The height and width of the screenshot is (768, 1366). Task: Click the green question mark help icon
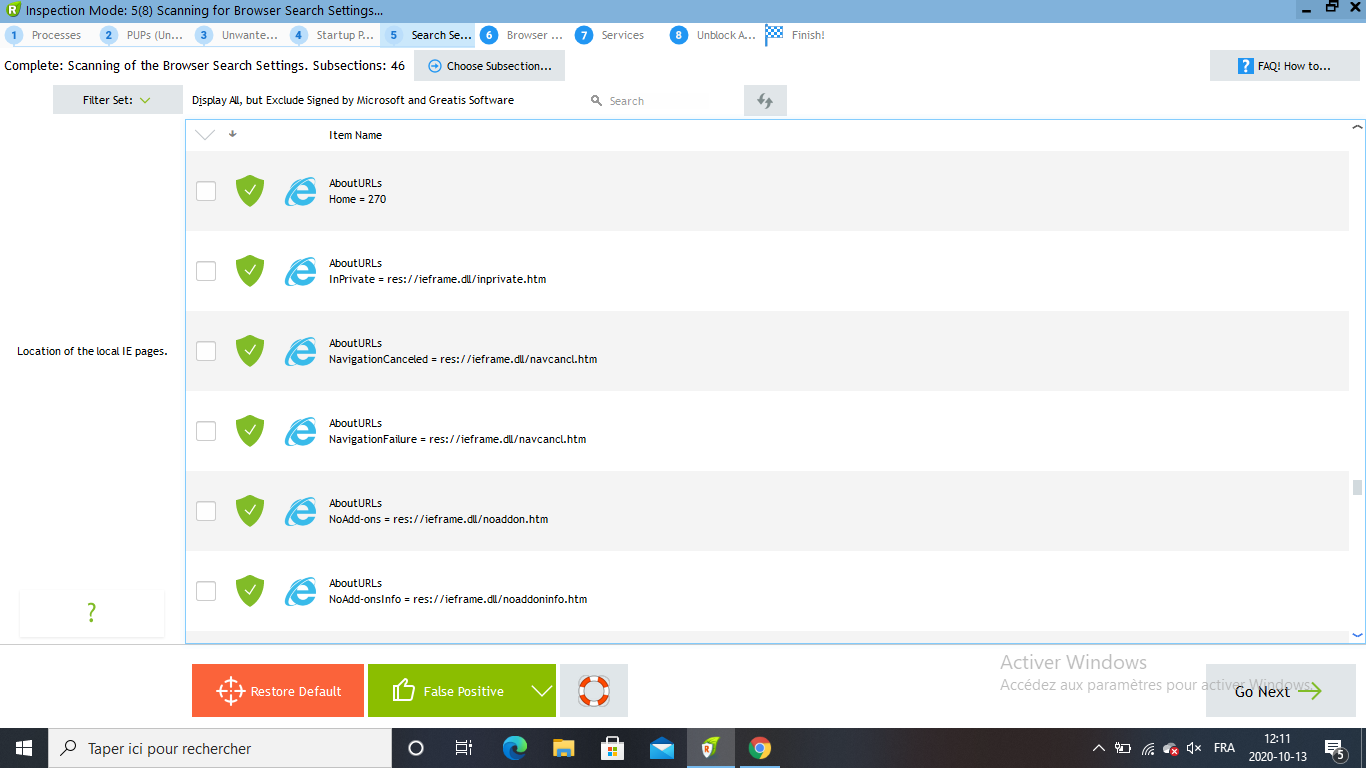[91, 613]
